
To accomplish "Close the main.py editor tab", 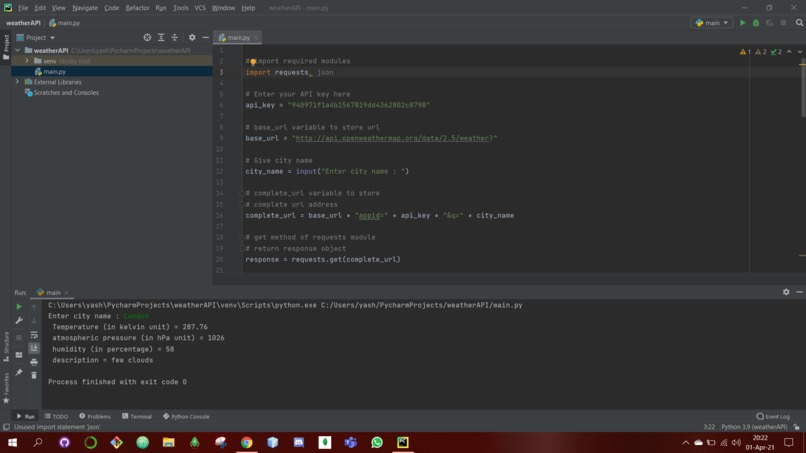I will (255, 38).
